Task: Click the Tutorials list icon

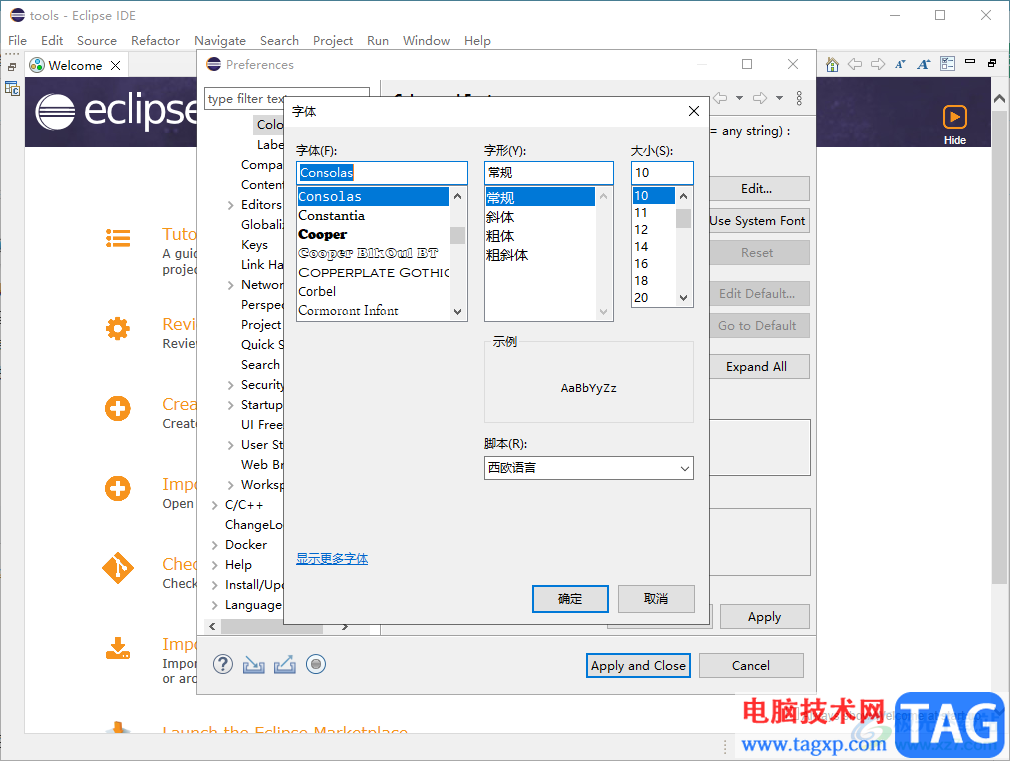Action: (118, 238)
